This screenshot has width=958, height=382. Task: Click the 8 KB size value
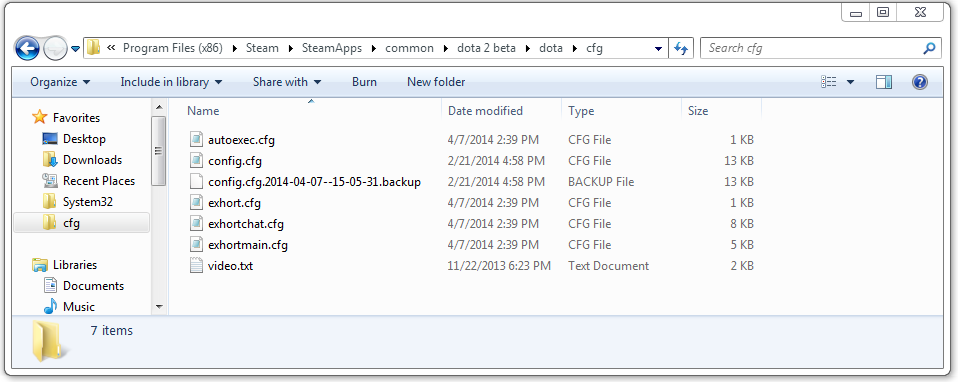click(x=742, y=224)
